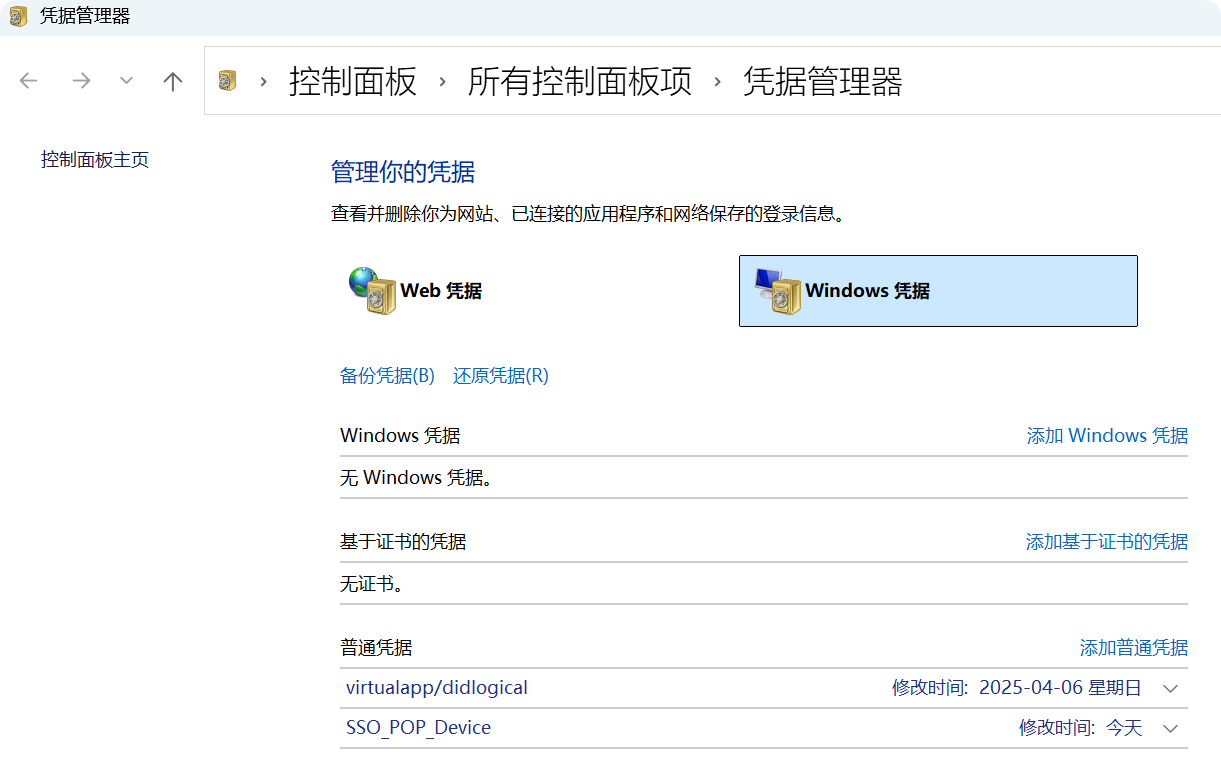1221x767 pixels.
Task: Expand chevron after 所有控制面板项 breadcrumb
Action: coord(717,81)
